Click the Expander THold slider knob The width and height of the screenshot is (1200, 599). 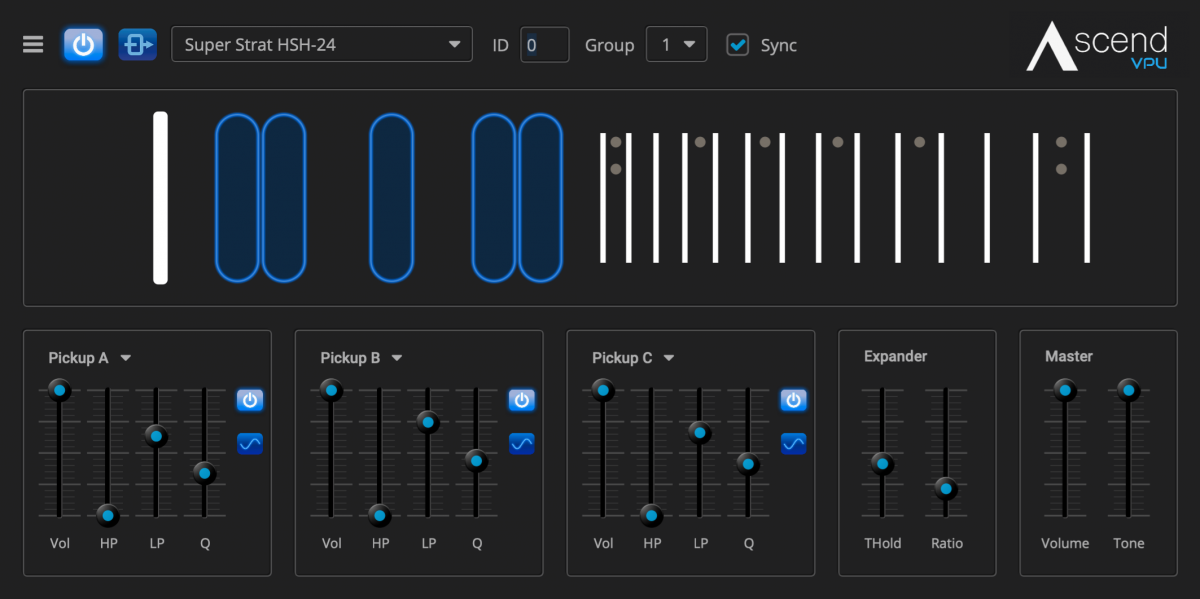pos(882,463)
